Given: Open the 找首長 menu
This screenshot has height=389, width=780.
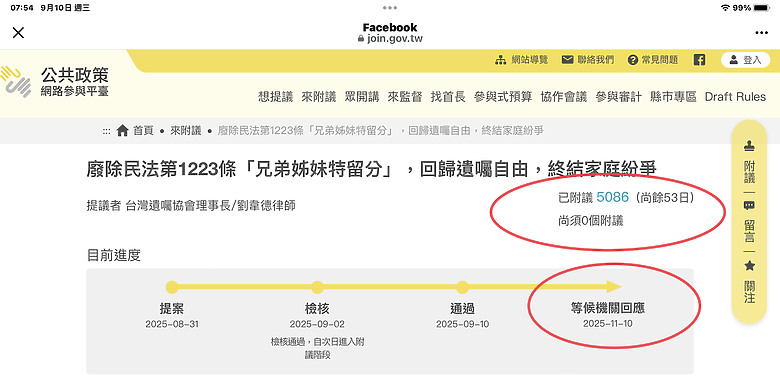Looking at the screenshot, I should tap(448, 97).
